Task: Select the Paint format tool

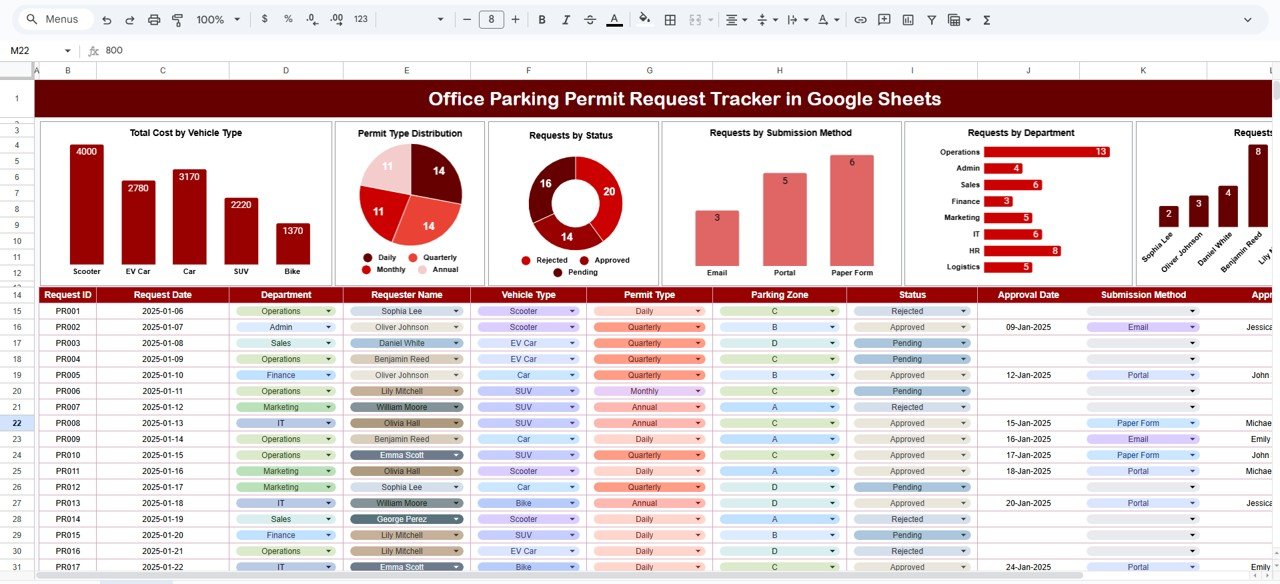Action: tap(177, 19)
